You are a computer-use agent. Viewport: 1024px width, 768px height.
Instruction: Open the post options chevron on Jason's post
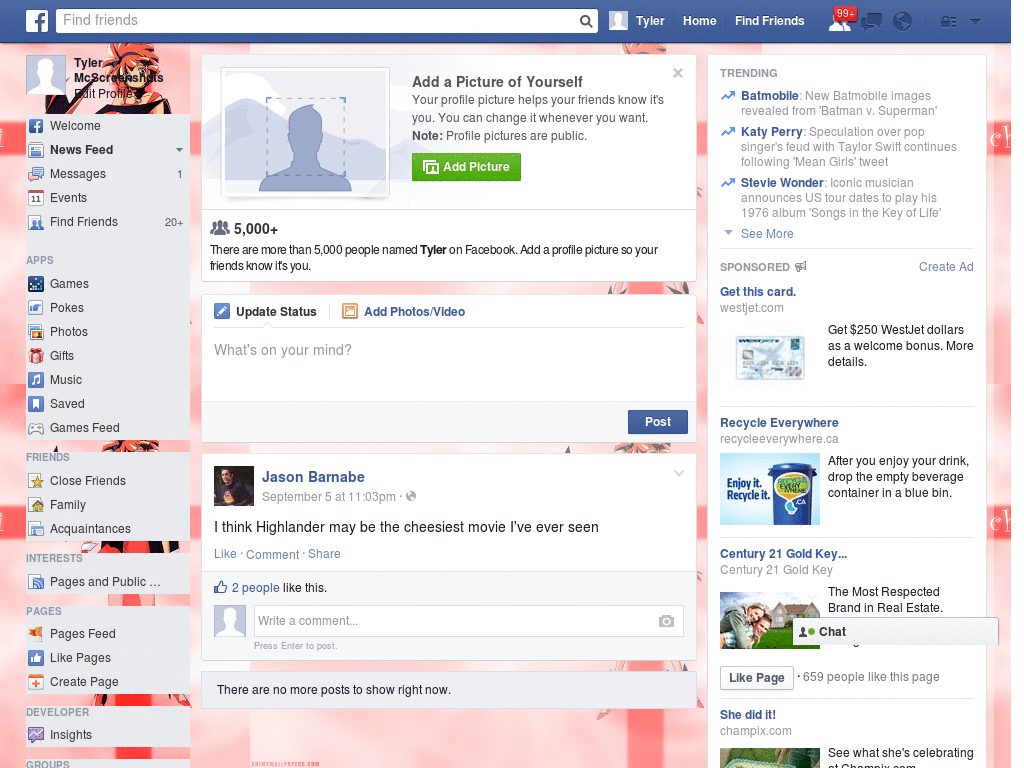pos(679,473)
